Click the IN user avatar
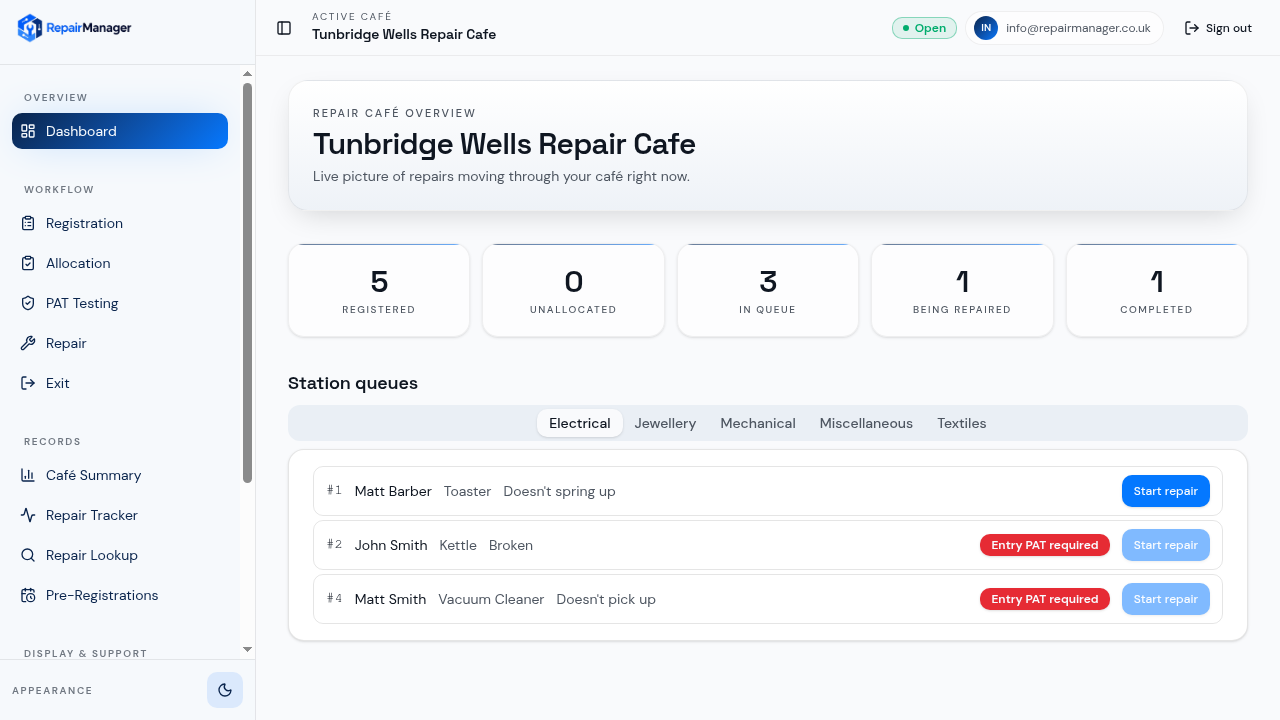This screenshot has width=1280, height=720. point(986,28)
